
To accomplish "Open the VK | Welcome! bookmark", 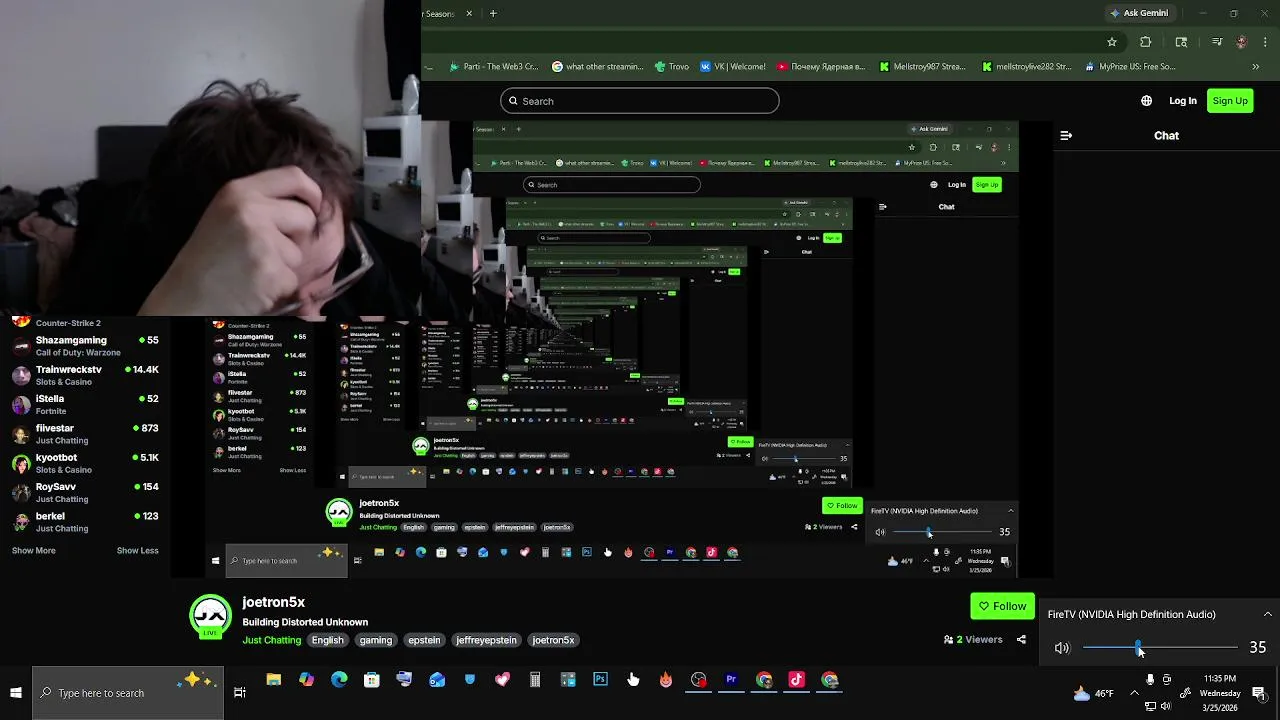I will pyautogui.click(x=733, y=67).
